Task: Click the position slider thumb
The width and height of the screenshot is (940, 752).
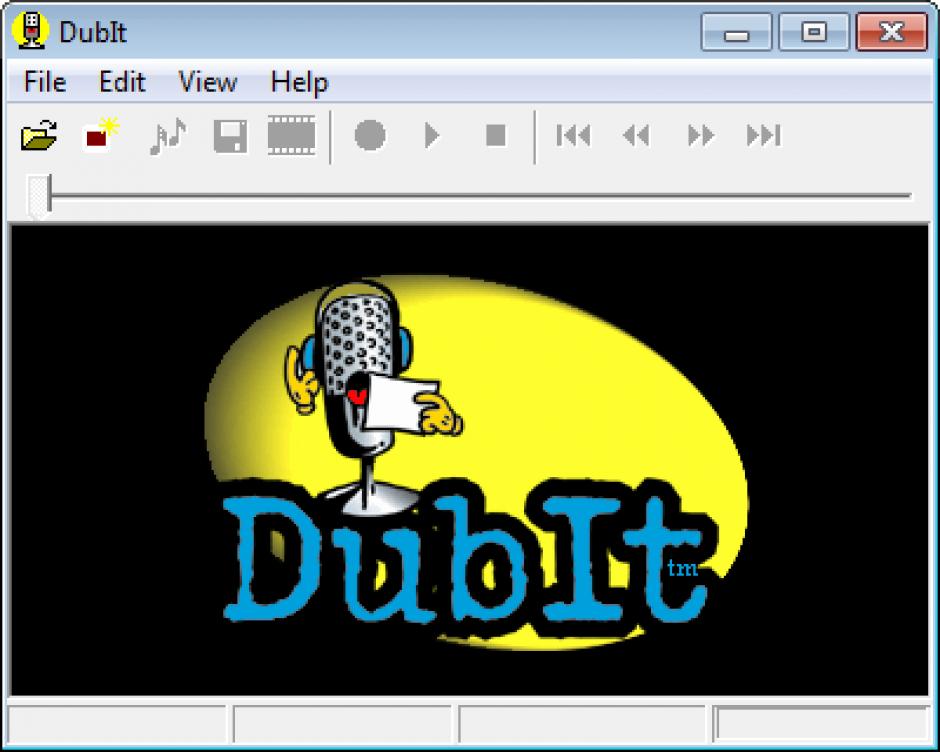Action: point(40,195)
